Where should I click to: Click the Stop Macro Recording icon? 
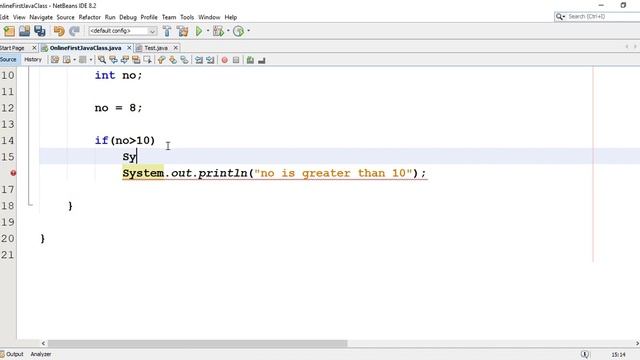236,60
